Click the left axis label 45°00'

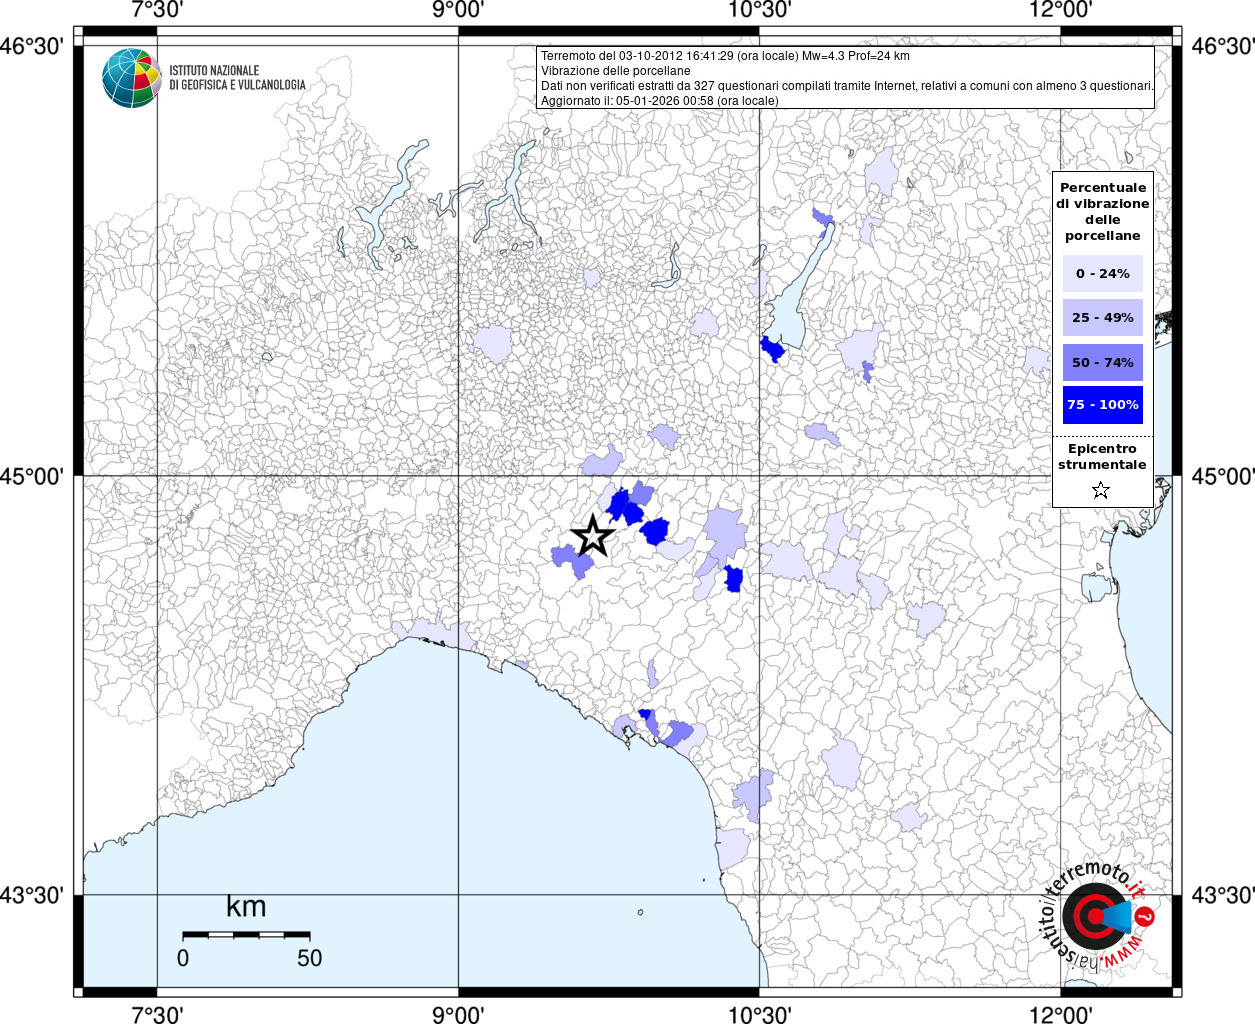pos(32,476)
